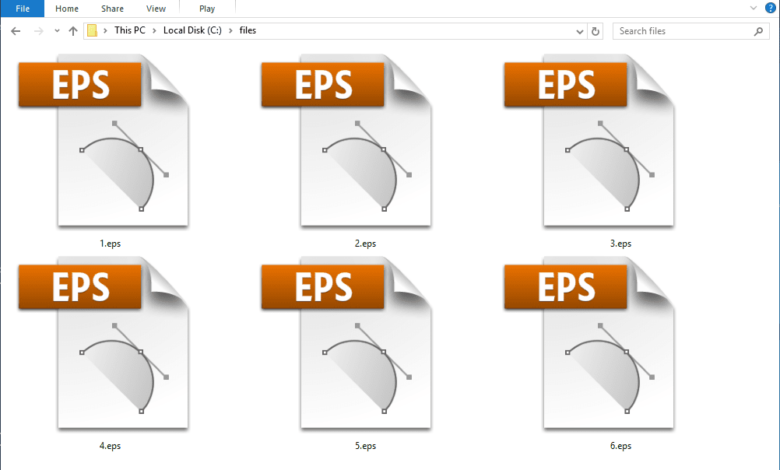The height and width of the screenshot is (470, 780).
Task: Open the Play ribbon tab
Action: [205, 8]
